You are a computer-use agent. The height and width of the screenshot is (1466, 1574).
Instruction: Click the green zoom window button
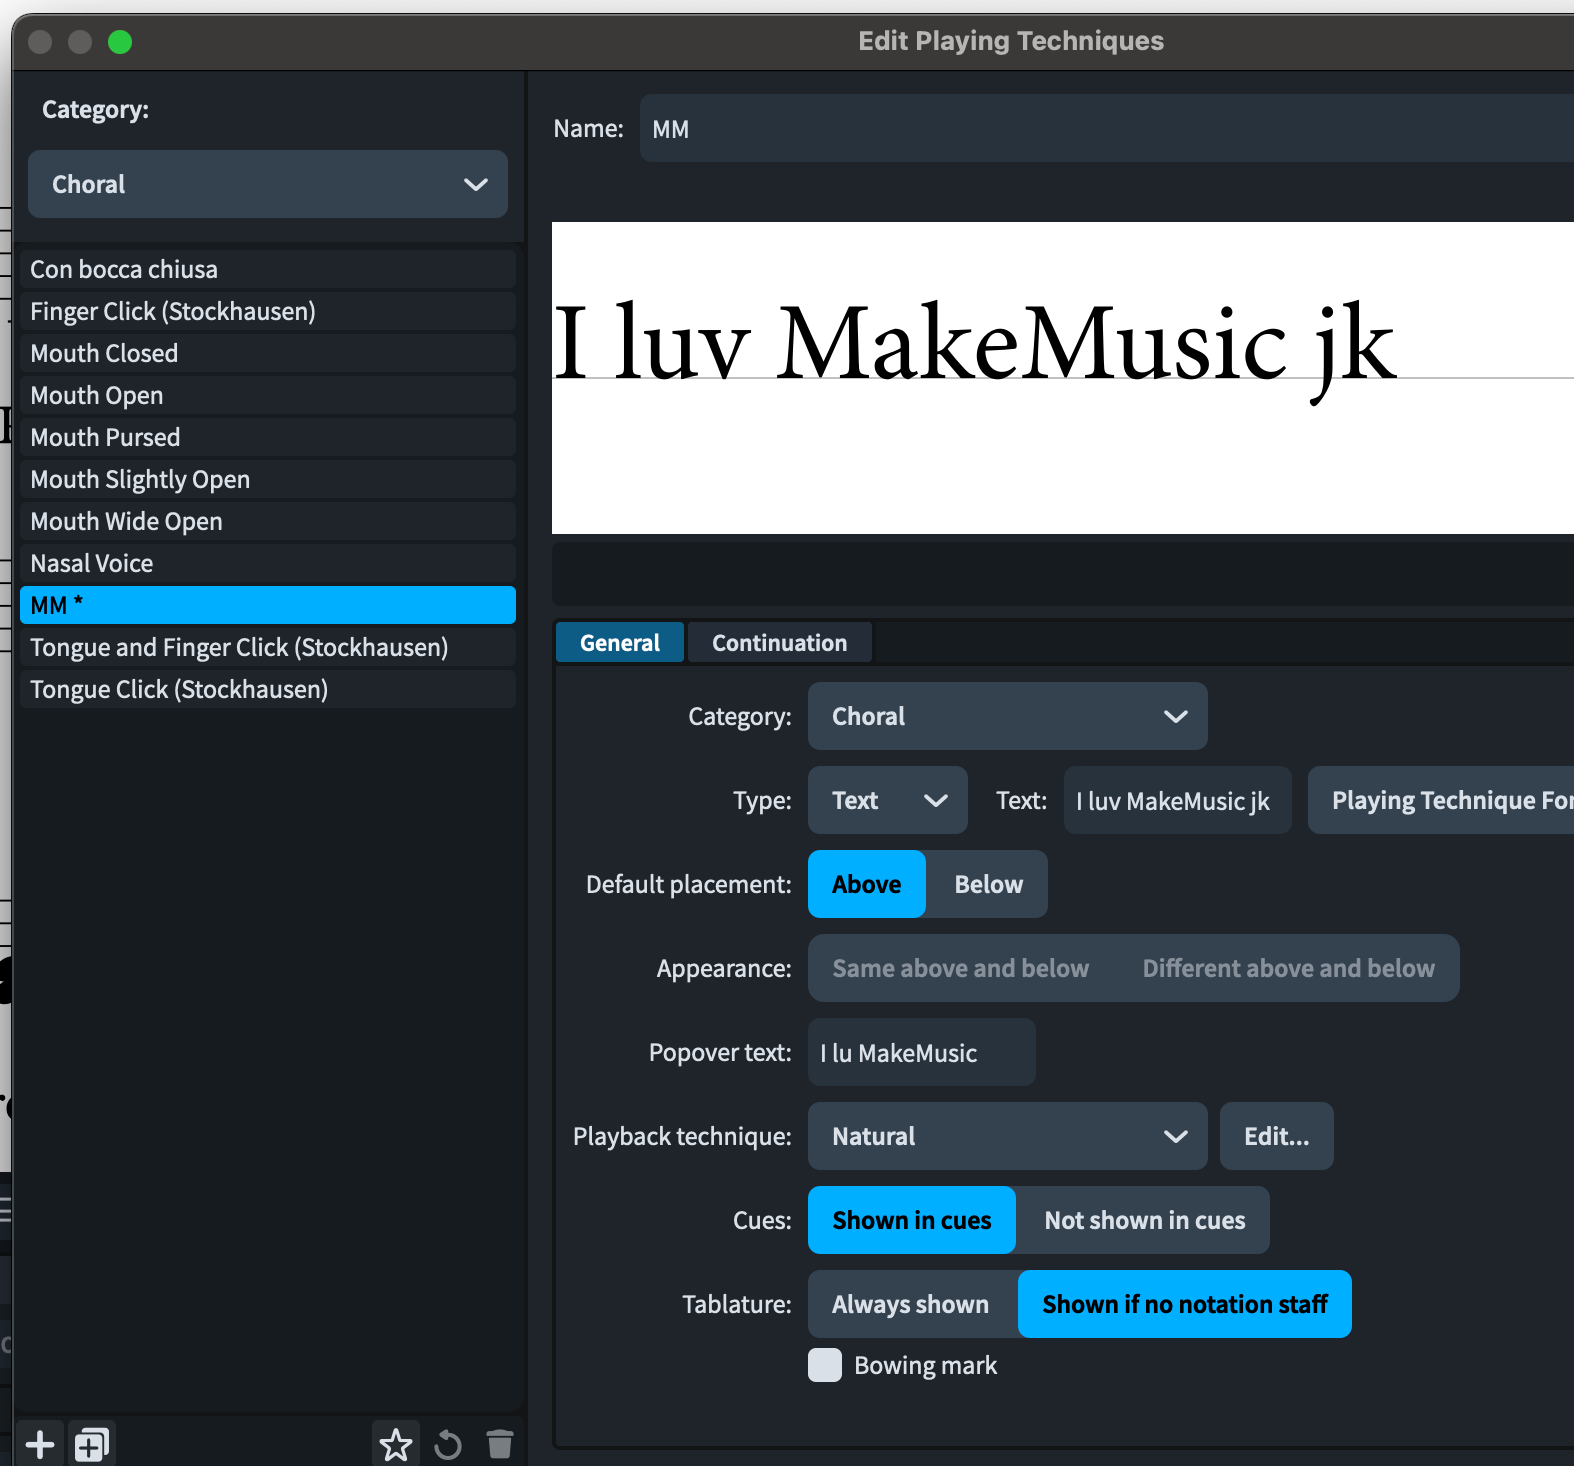tap(120, 42)
